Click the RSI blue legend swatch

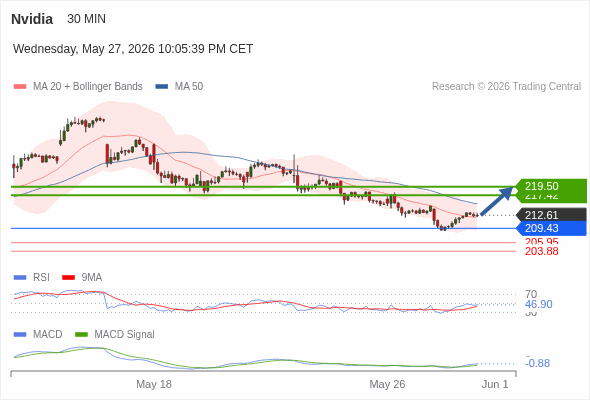coord(20,278)
